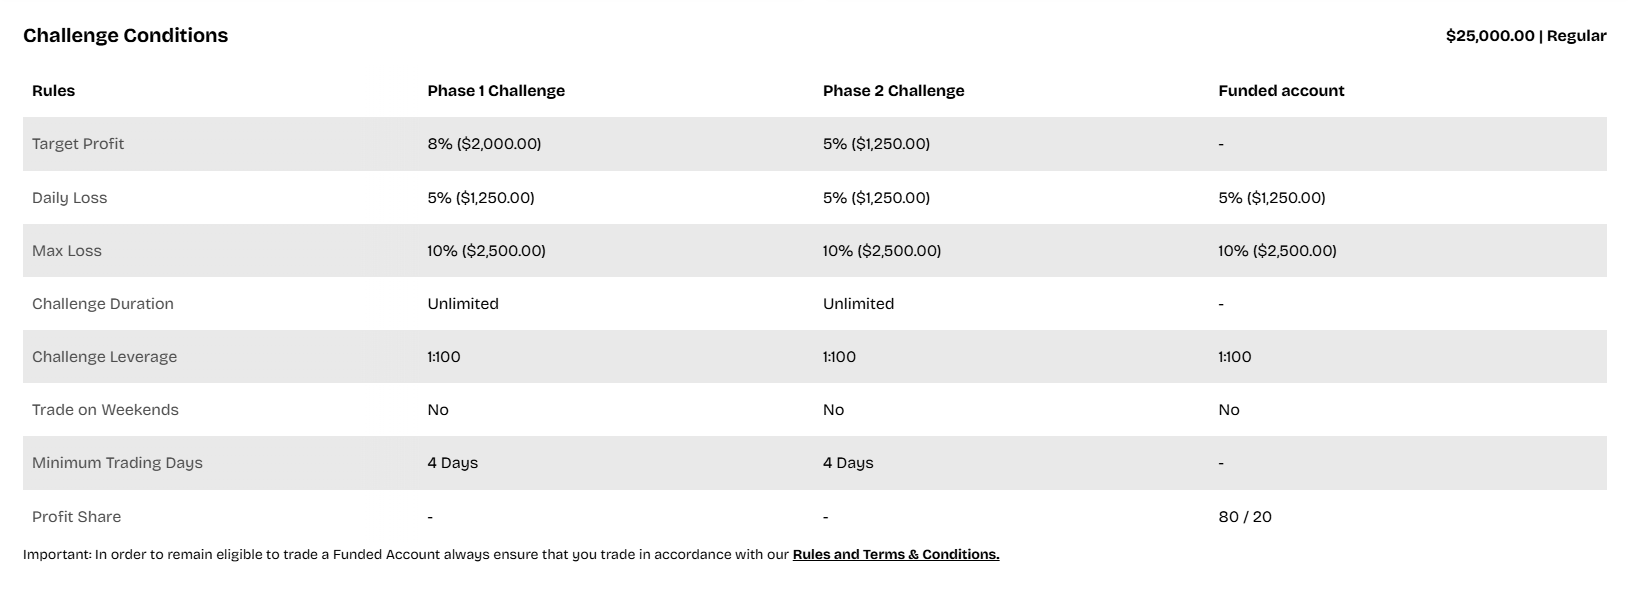Open the Rules and Terms & Conditions link
This screenshot has height=592, width=1628.
[x=895, y=554]
